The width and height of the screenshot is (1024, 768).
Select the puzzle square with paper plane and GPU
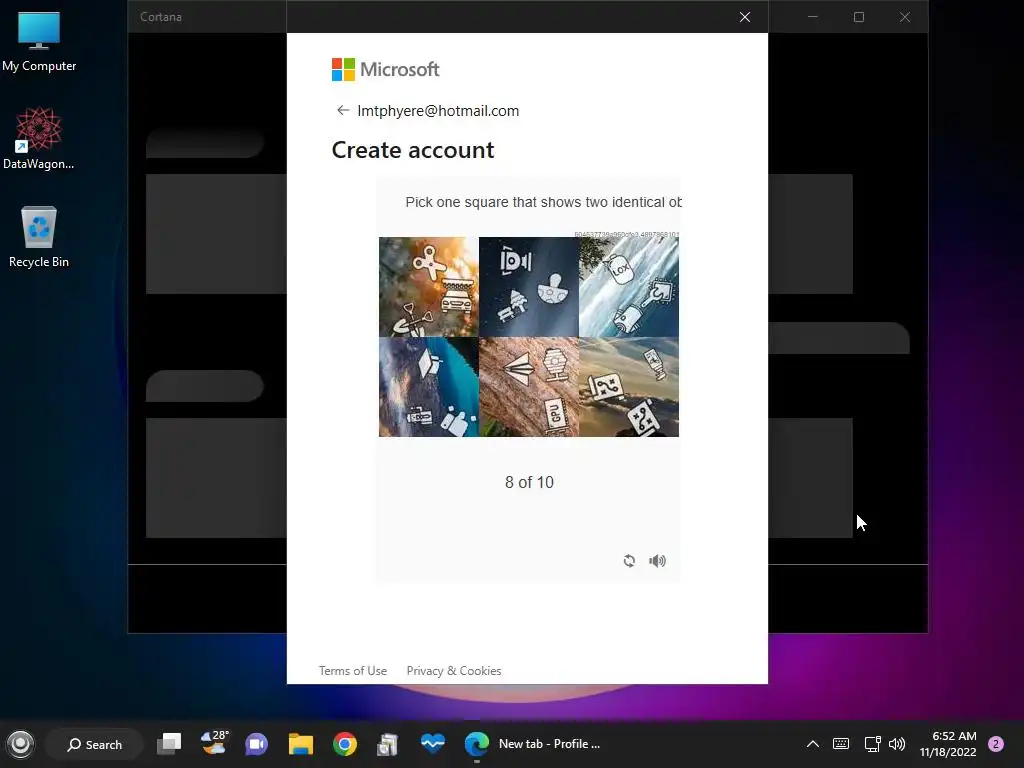pyautogui.click(x=529, y=387)
